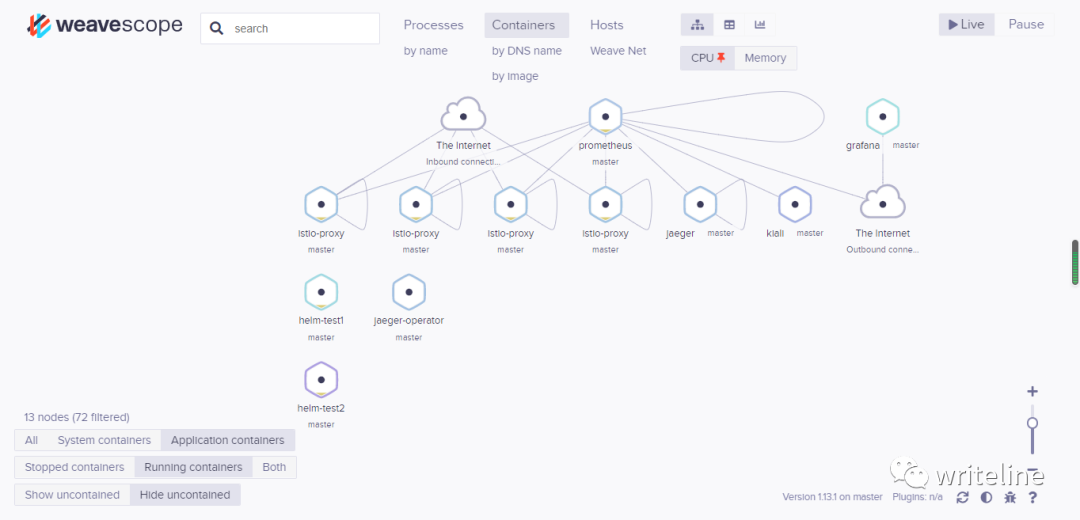The image size is (1080, 520).
Task: Switch to the resources chart view icon
Action: (x=760, y=25)
